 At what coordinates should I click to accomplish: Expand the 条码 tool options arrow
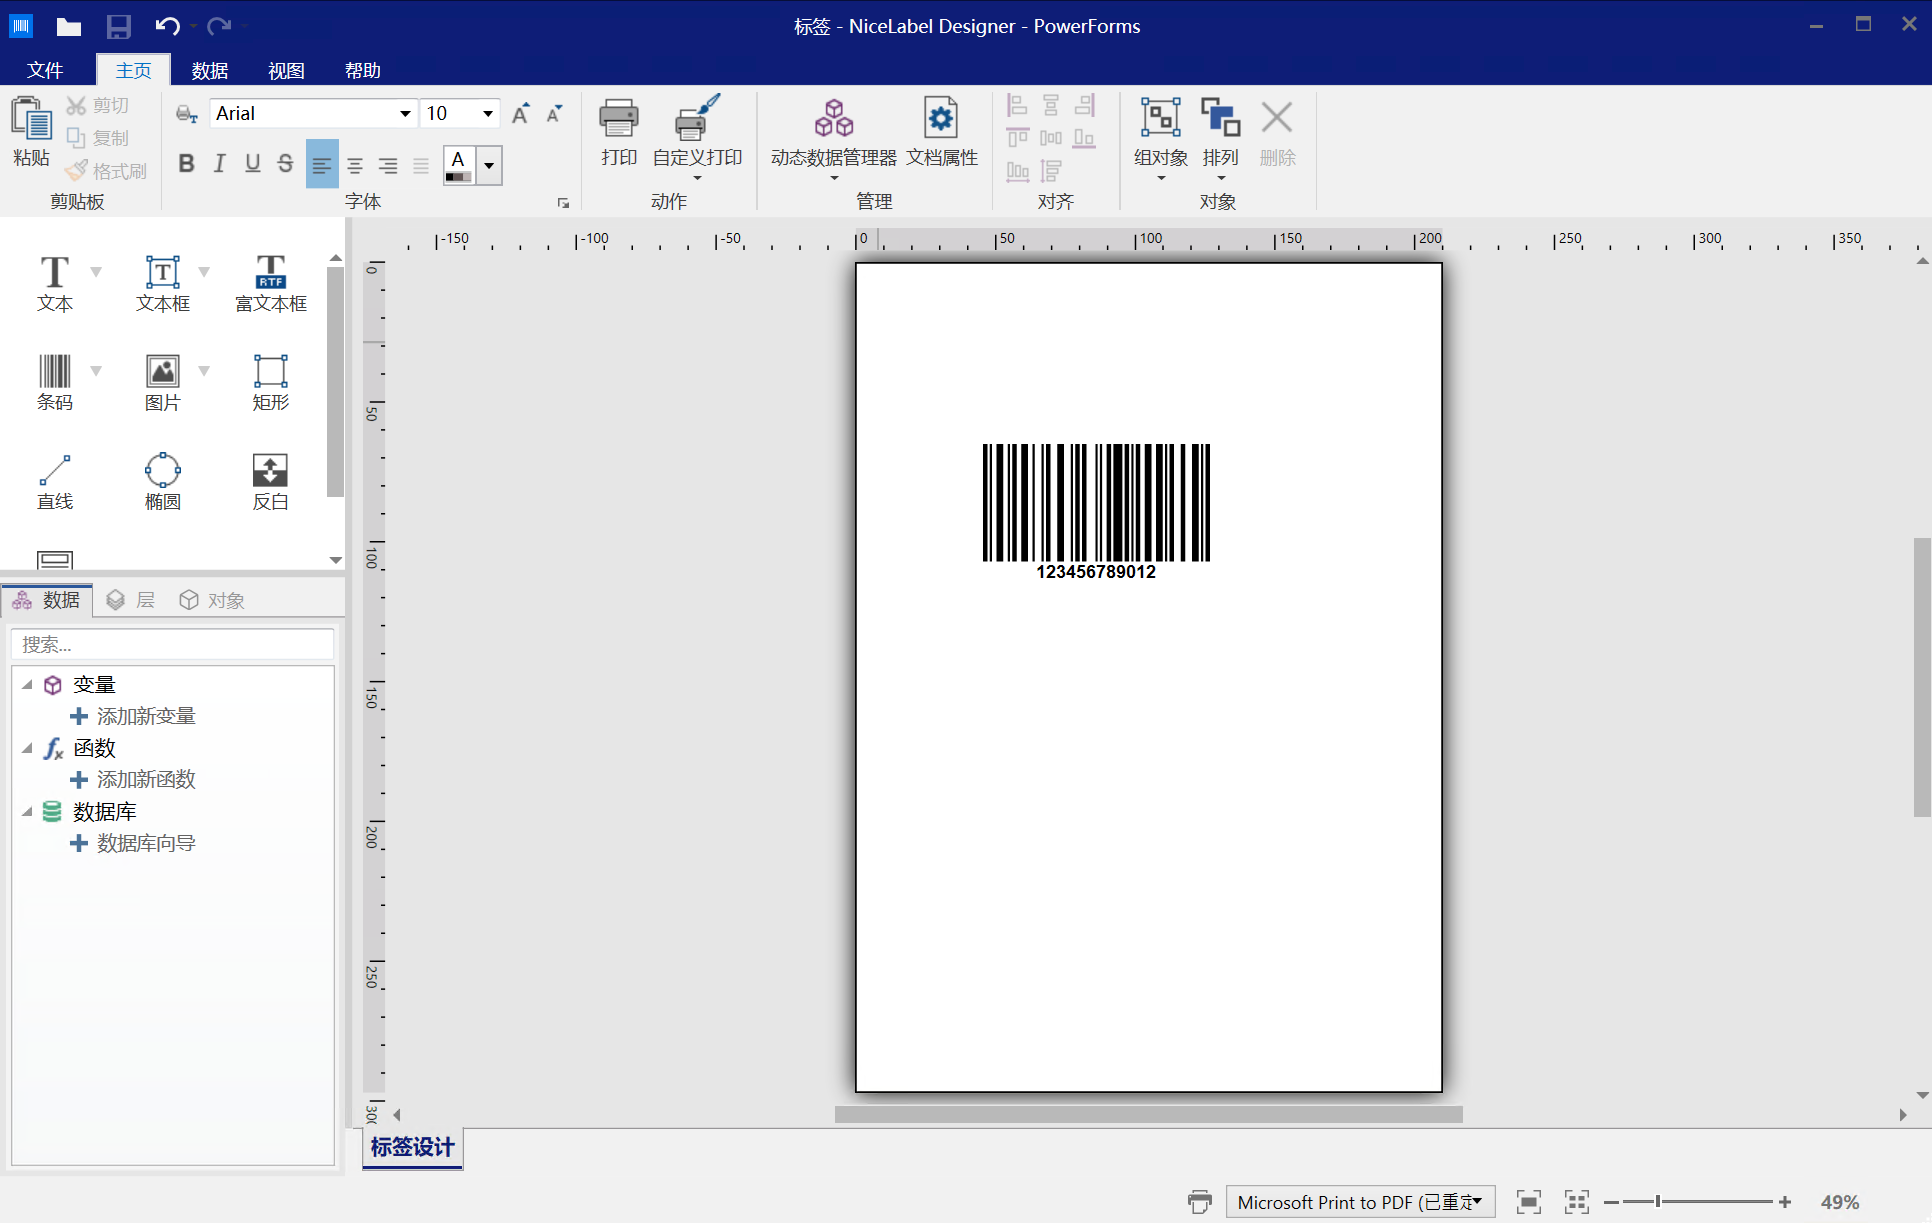[96, 371]
